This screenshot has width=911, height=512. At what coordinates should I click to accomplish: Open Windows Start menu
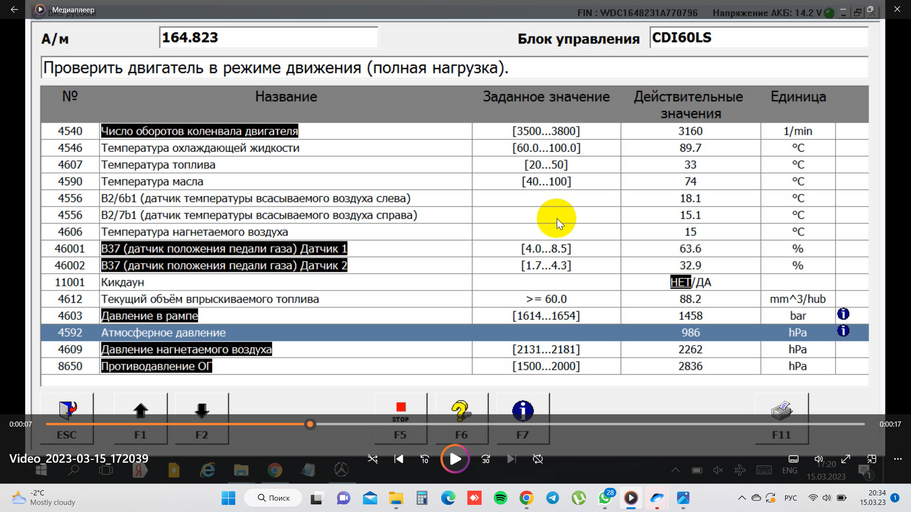tap(228, 497)
